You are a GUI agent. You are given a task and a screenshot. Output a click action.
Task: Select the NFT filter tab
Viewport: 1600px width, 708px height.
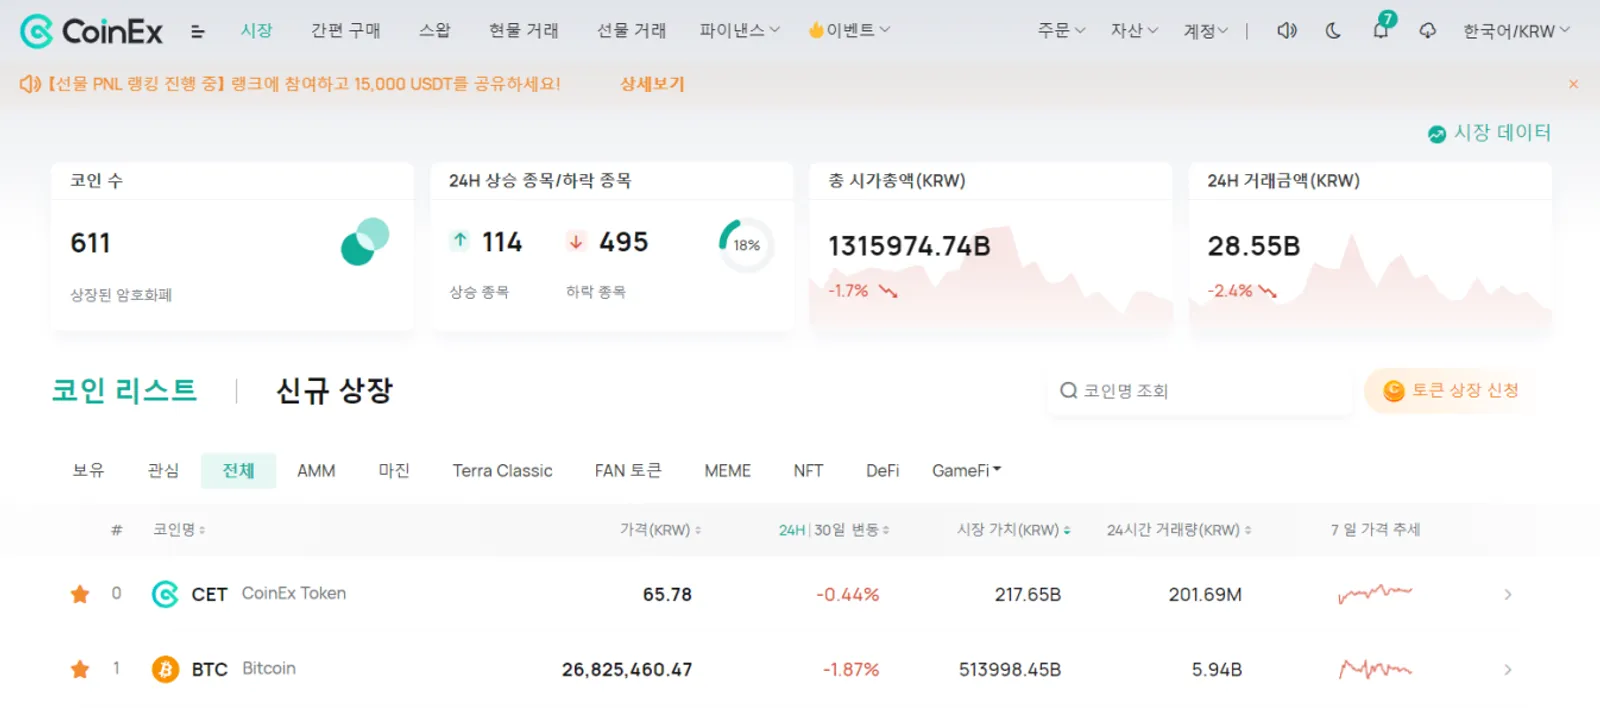pyautogui.click(x=808, y=470)
